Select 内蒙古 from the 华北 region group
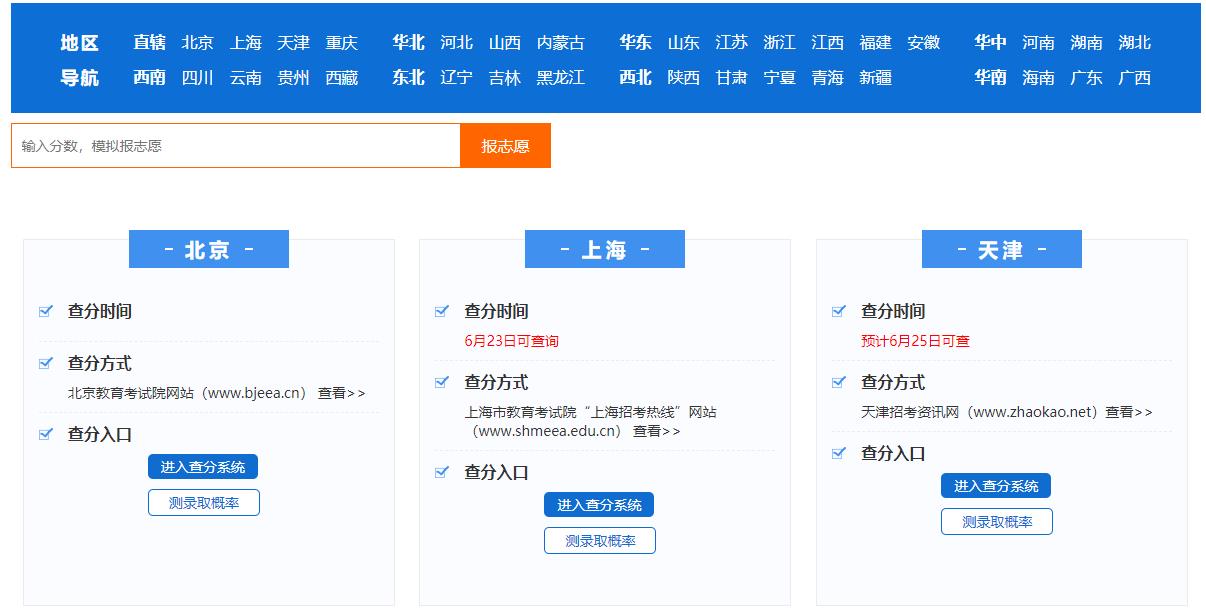 [x=560, y=43]
